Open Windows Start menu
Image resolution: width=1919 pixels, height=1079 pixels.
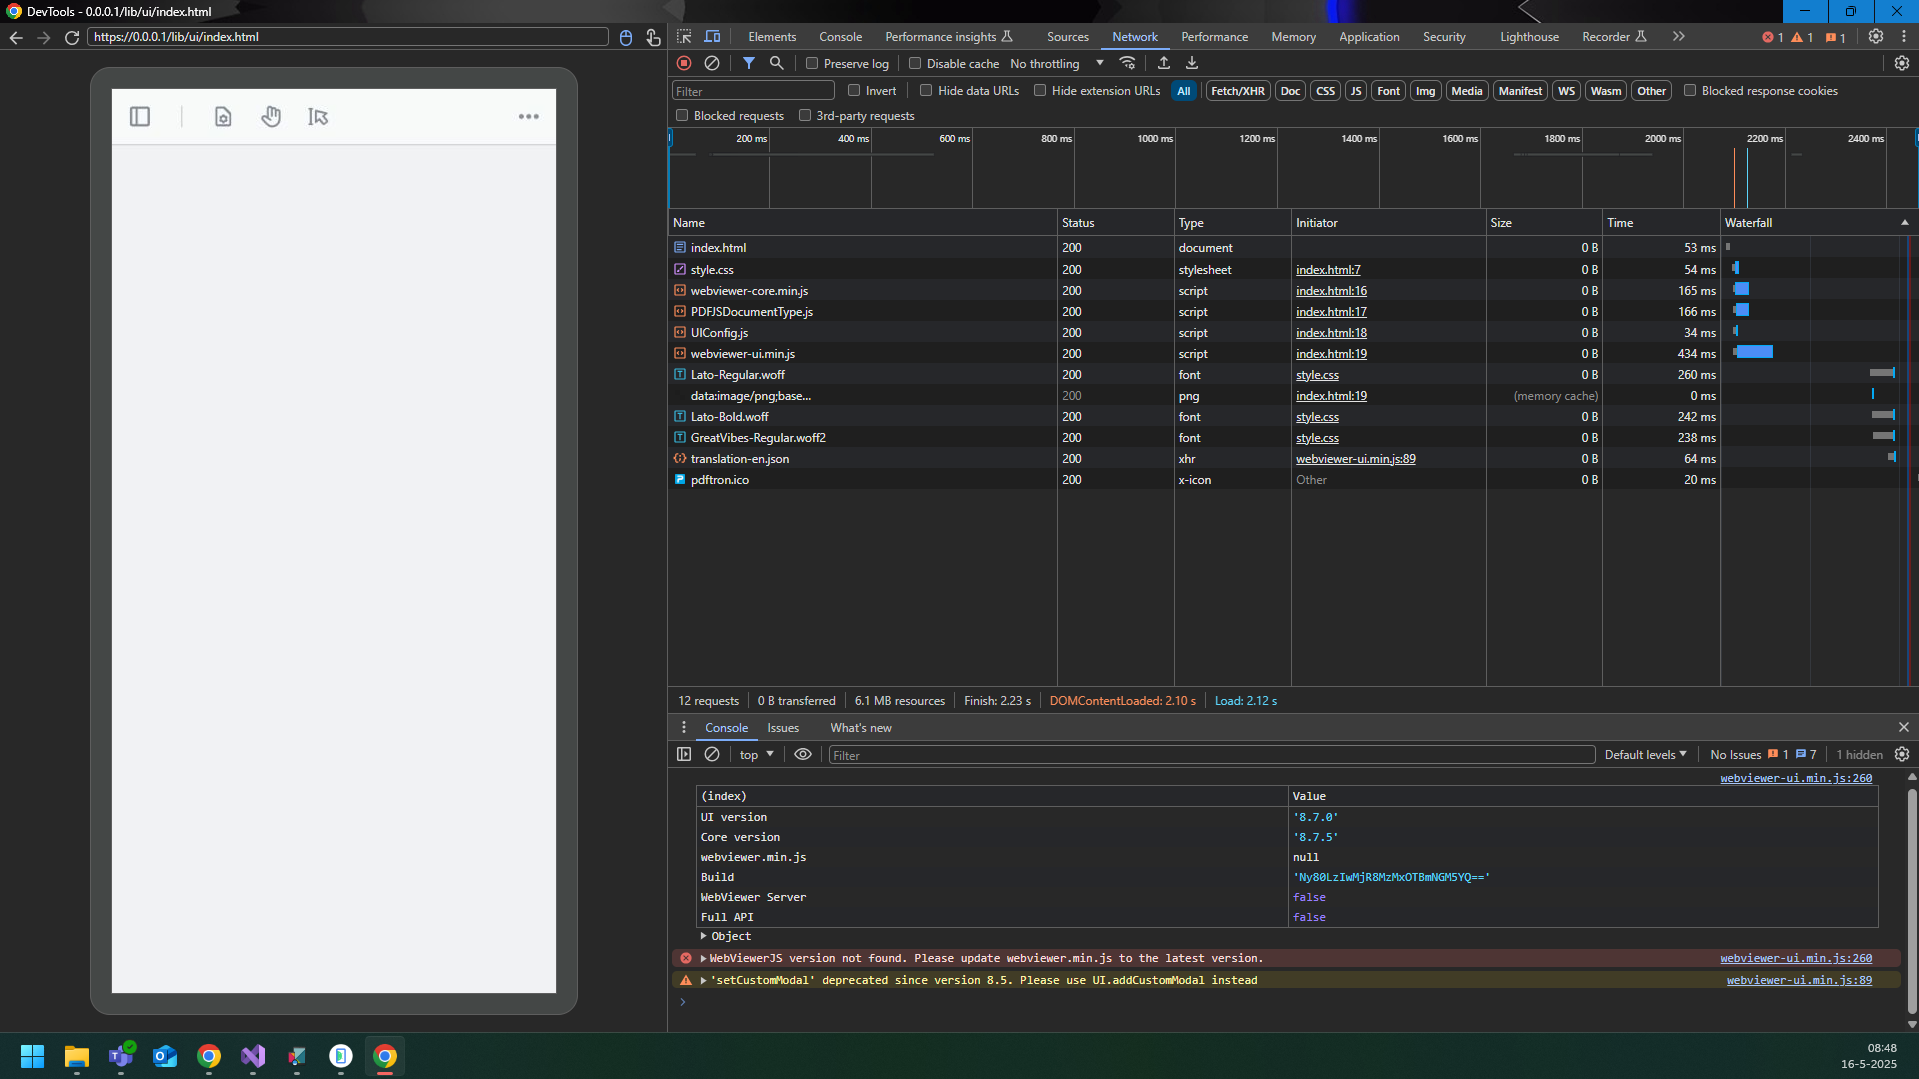[33, 1056]
